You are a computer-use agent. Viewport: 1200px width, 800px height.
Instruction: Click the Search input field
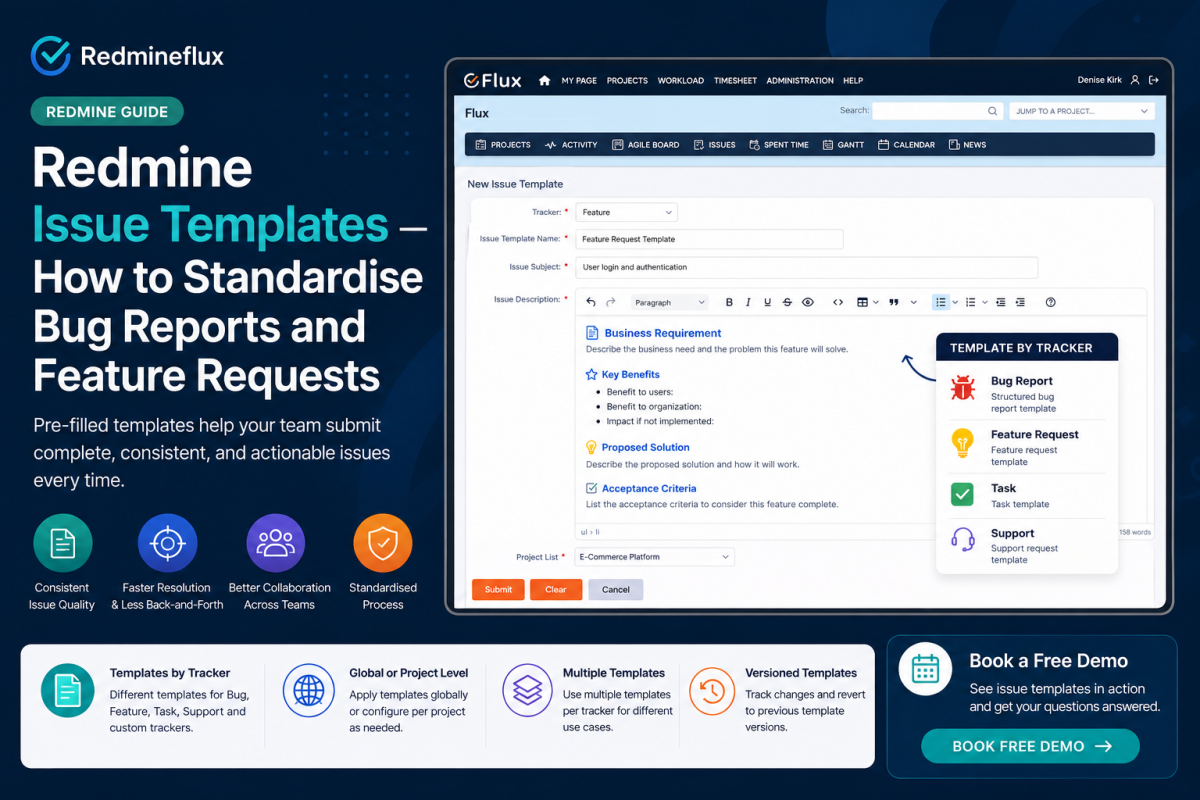point(937,111)
